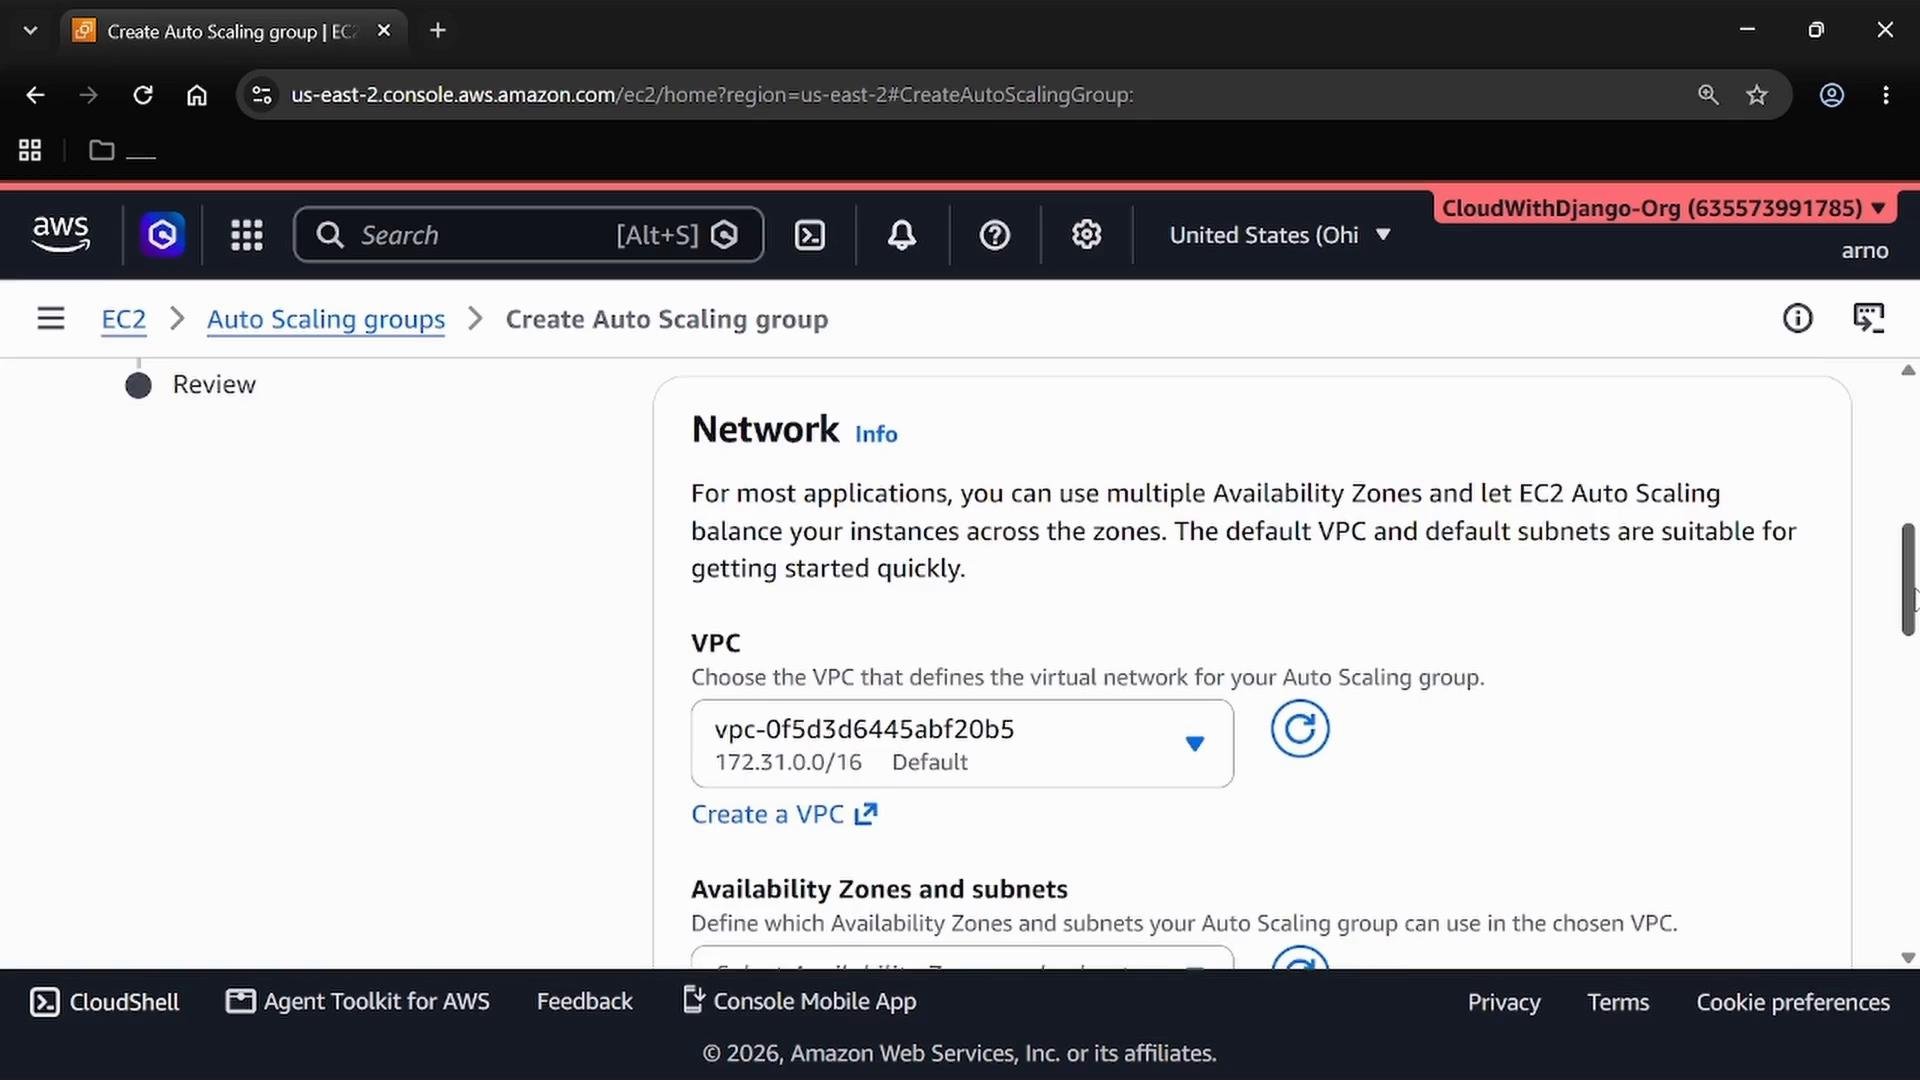Viewport: 1920px width, 1080px height.
Task: Go back in browser history
Action: pos(35,95)
